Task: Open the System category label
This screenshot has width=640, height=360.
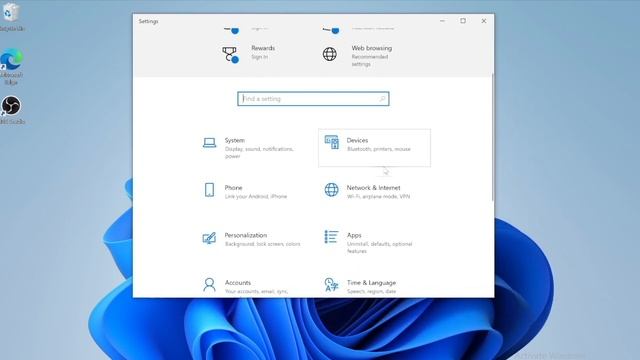Action: [235, 140]
